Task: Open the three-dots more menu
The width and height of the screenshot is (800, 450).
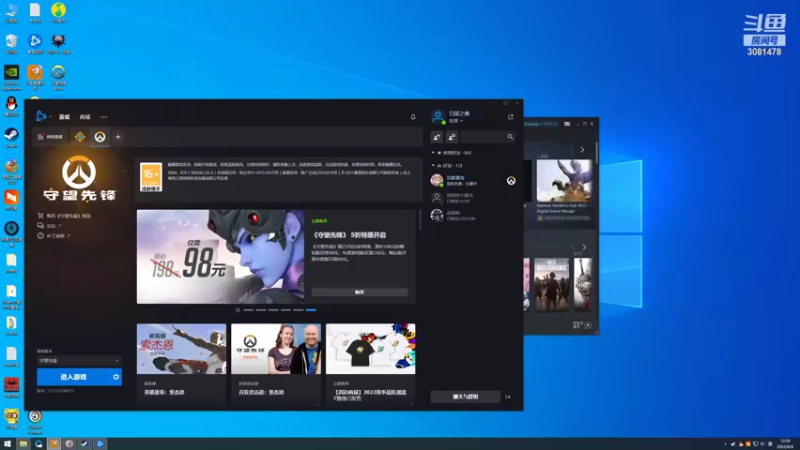Action: 104,117
